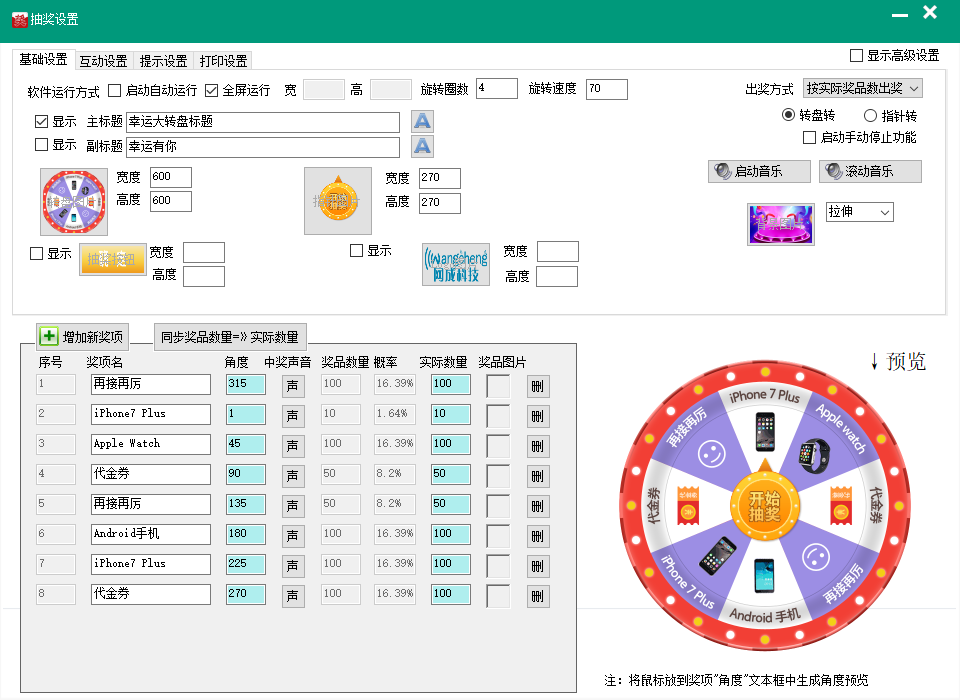This screenshot has height=700, width=960.
Task: Delete row 3 Apple Watch with 删 button
Action: coord(538,447)
